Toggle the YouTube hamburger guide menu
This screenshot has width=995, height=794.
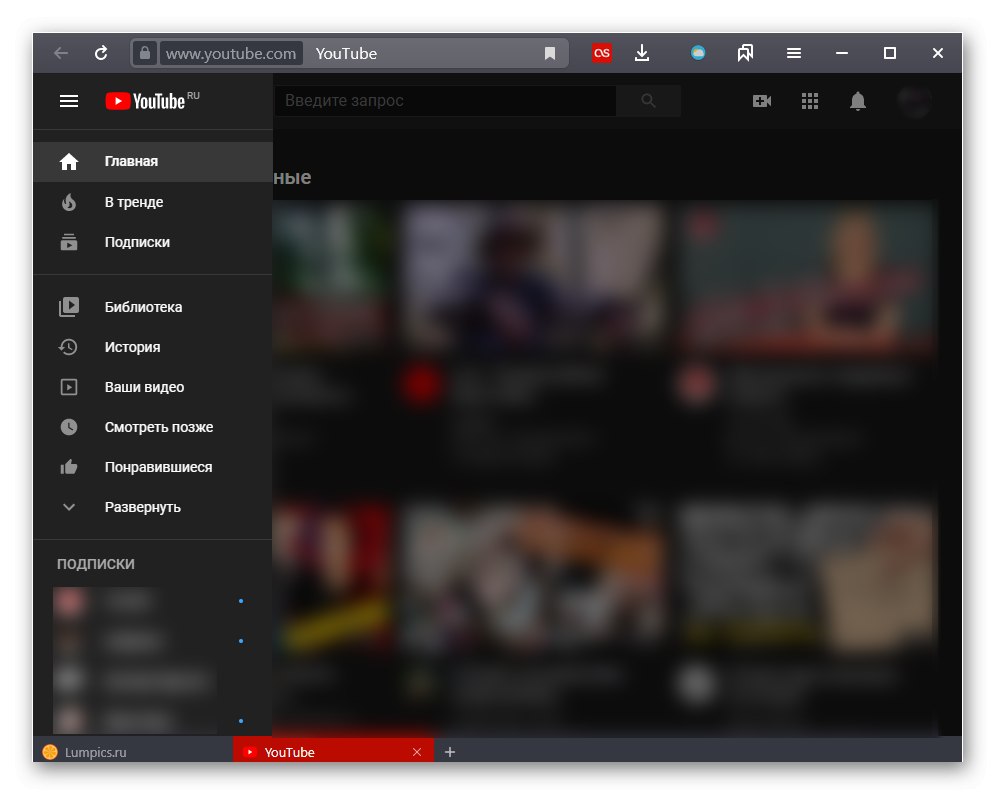[69, 101]
